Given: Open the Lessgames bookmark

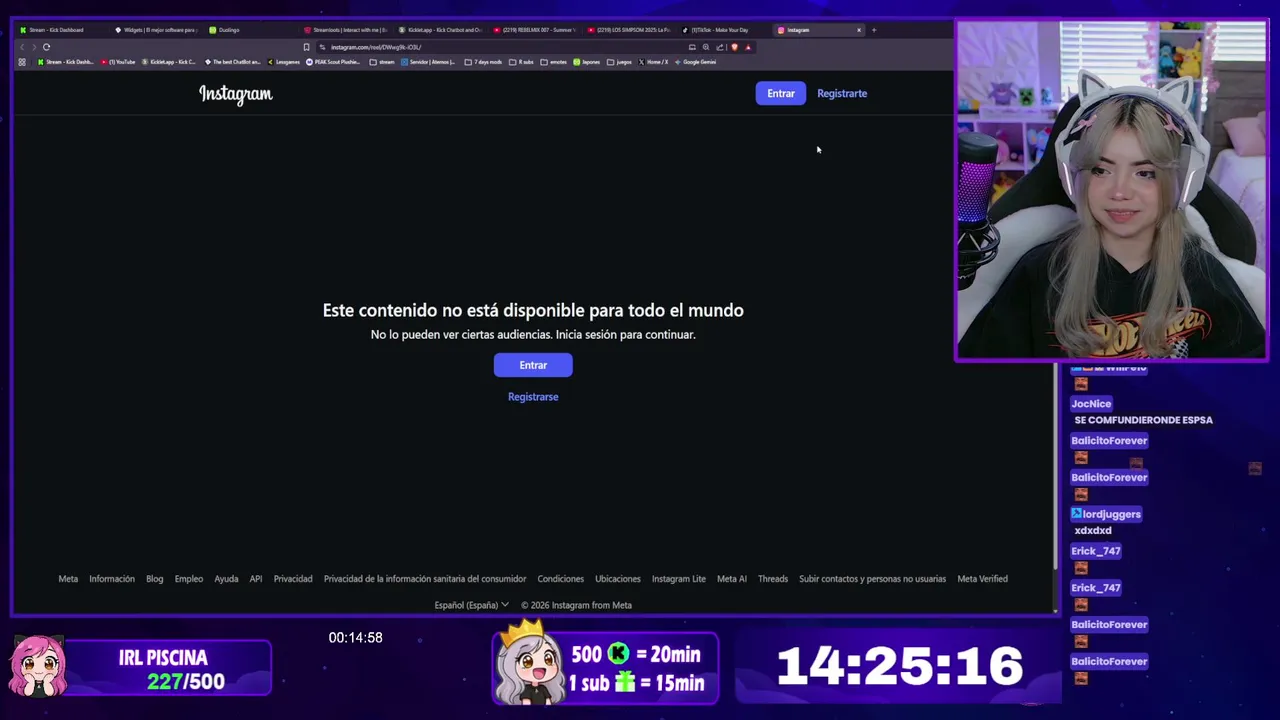Looking at the screenshot, I should click(x=284, y=62).
